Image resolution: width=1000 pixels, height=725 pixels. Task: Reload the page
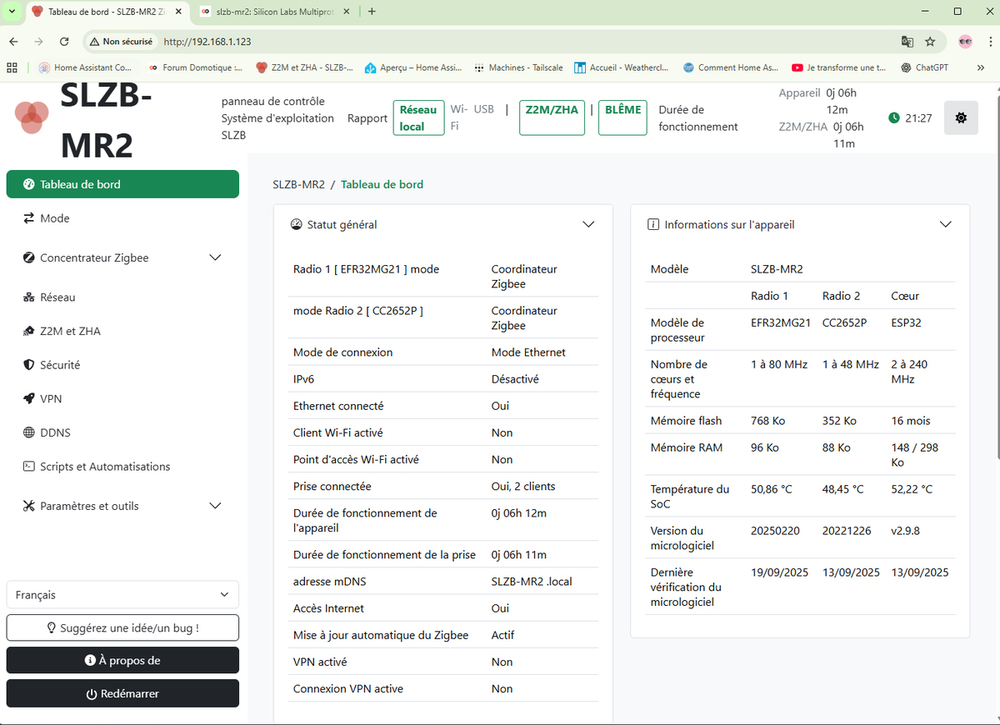click(64, 41)
